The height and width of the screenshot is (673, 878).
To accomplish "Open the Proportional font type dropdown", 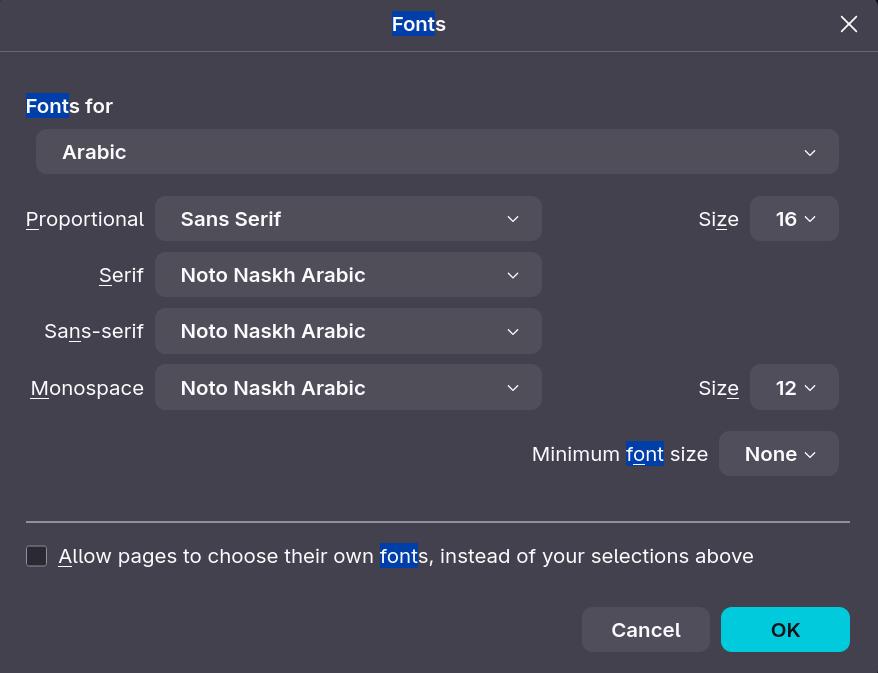I will pos(348,219).
